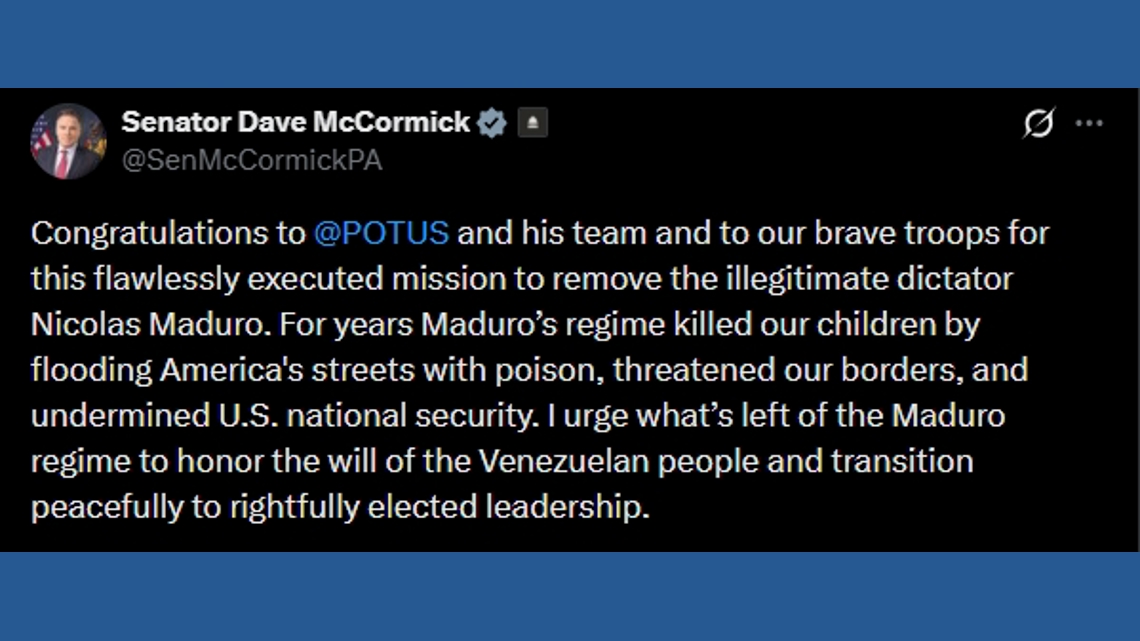1140x641 pixels.
Task: Click the Grok icon on the post
Action: point(1039,124)
